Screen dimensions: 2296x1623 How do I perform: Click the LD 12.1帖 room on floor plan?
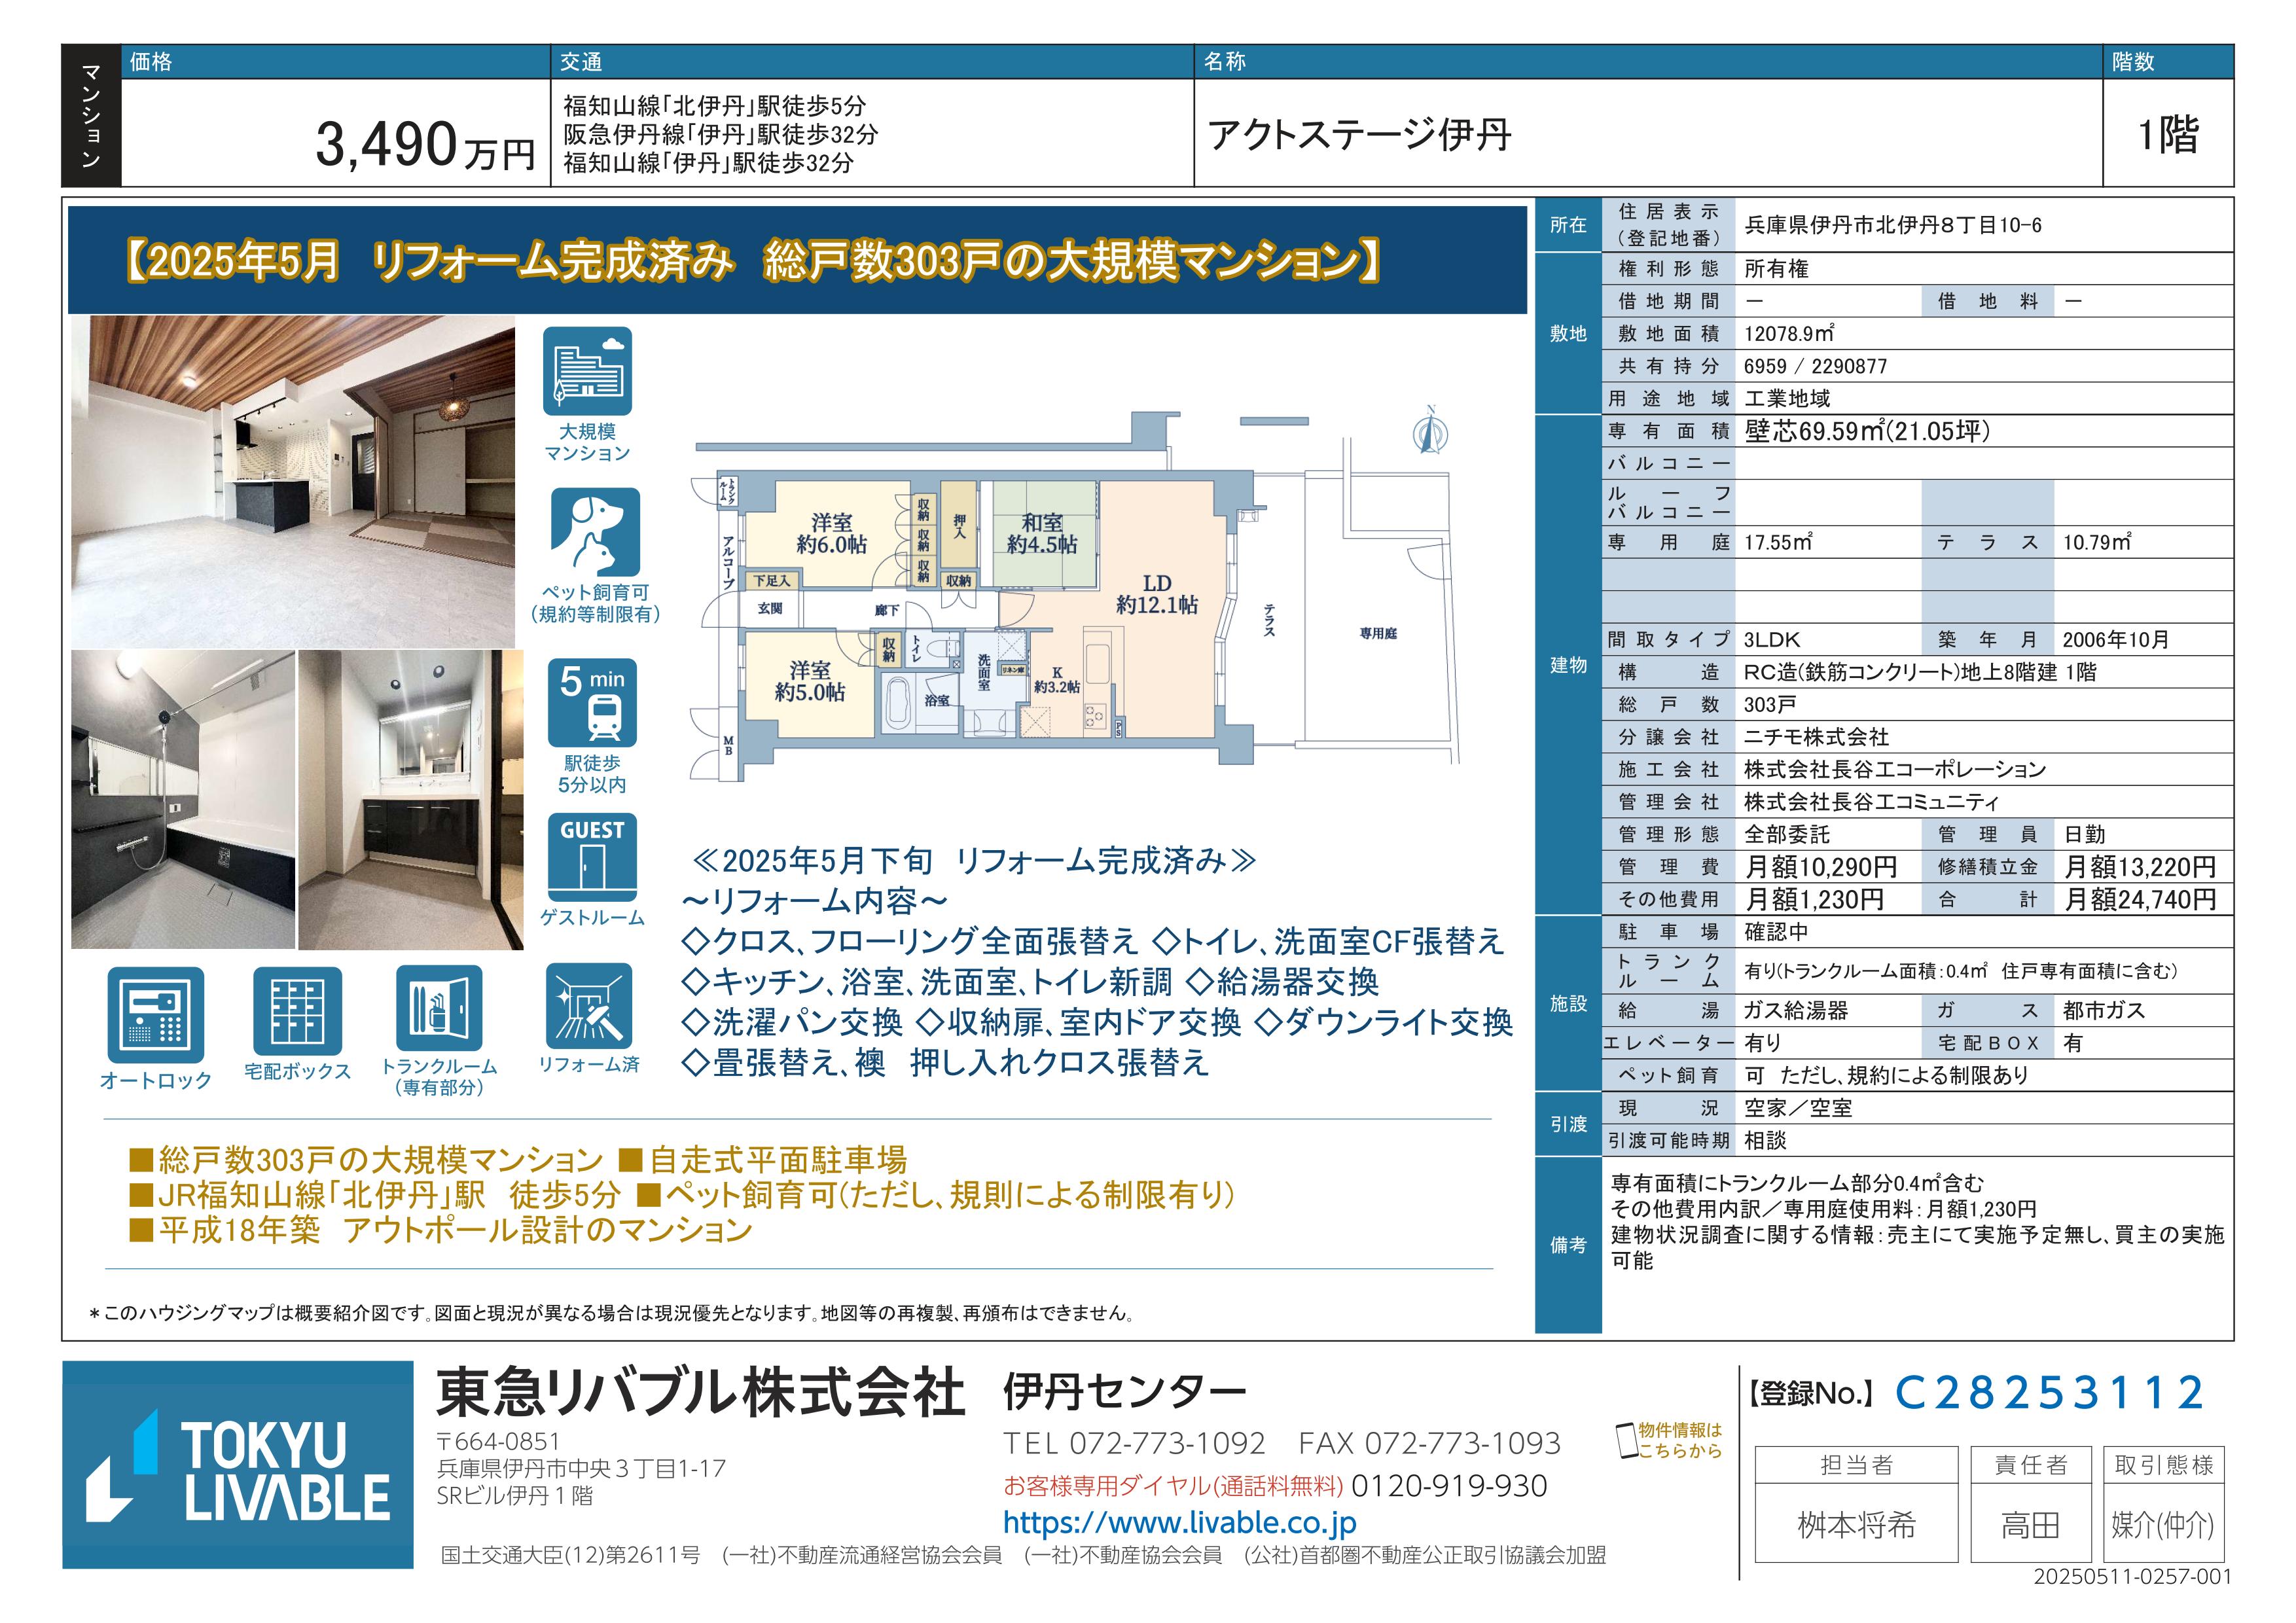coord(1156,595)
